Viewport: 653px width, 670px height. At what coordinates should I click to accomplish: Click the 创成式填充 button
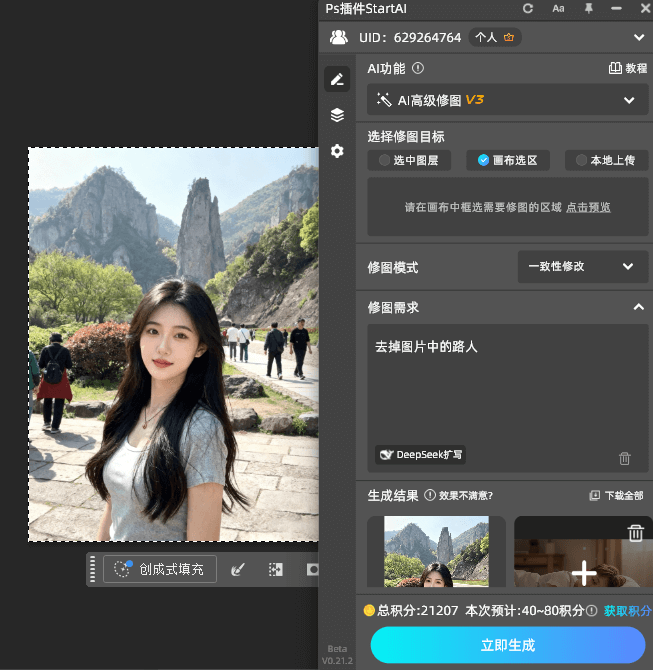[161, 569]
